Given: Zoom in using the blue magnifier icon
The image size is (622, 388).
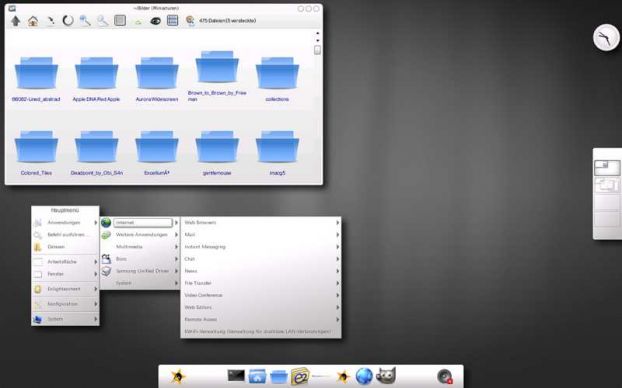Looking at the screenshot, I should tap(85, 21).
